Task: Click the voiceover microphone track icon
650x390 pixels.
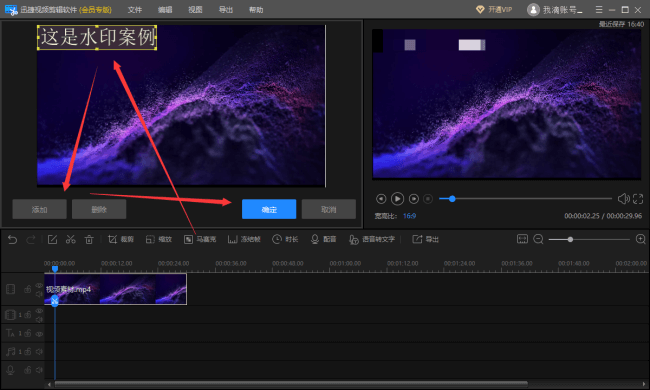Action: point(10,370)
